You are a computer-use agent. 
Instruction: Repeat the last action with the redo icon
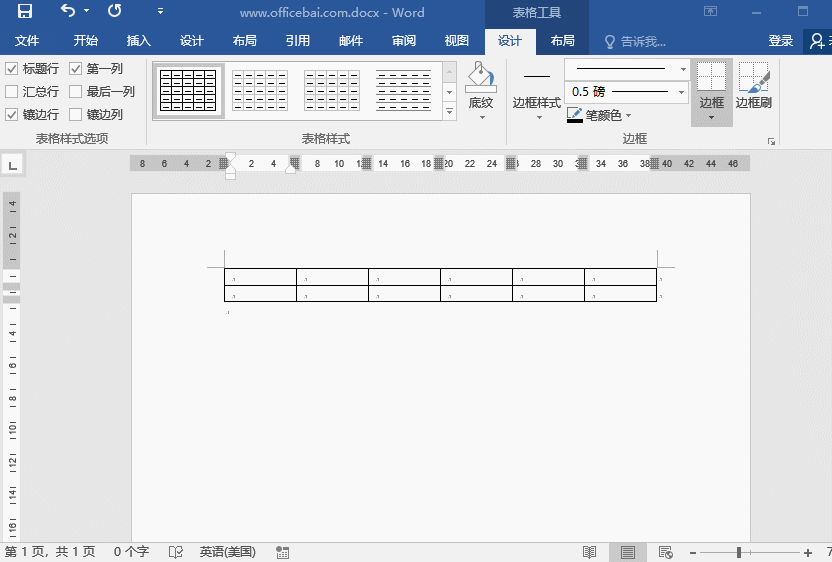coord(114,11)
